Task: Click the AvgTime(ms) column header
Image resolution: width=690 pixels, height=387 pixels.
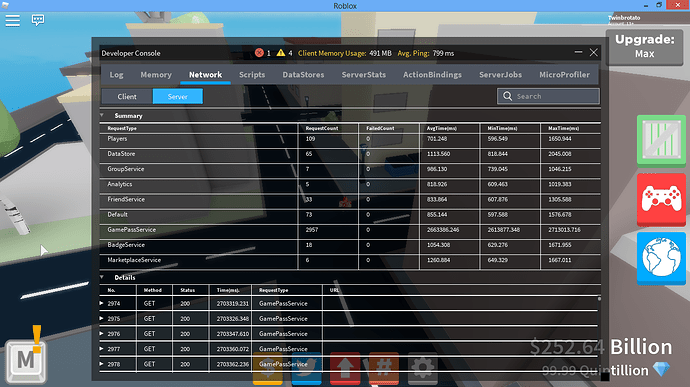Action: (x=441, y=128)
